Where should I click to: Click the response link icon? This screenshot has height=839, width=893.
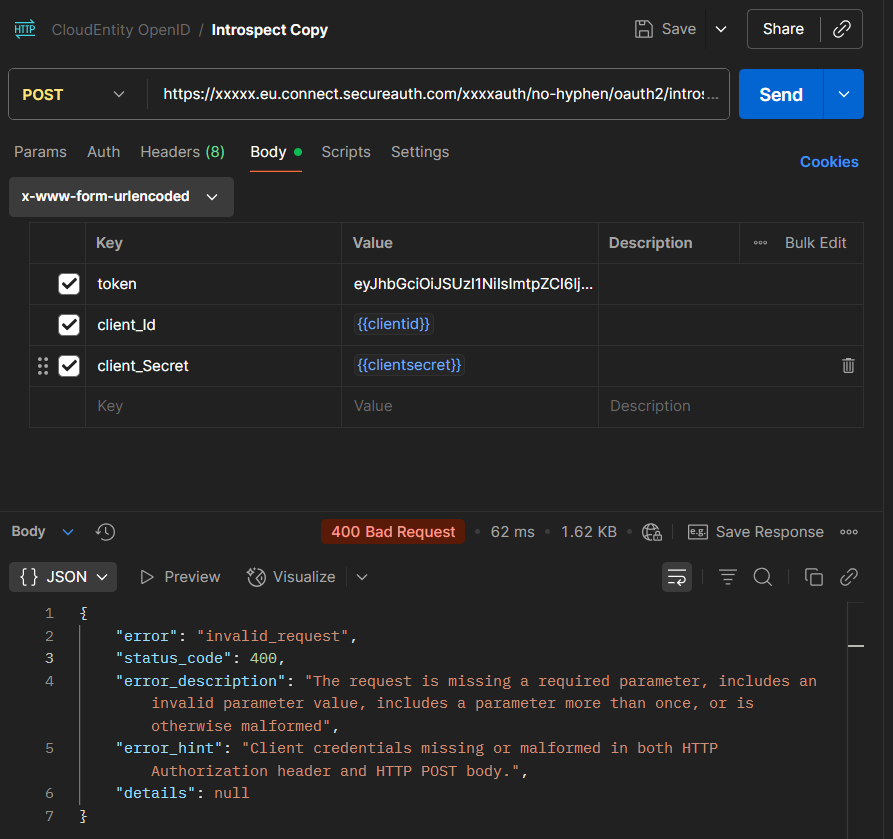(849, 577)
